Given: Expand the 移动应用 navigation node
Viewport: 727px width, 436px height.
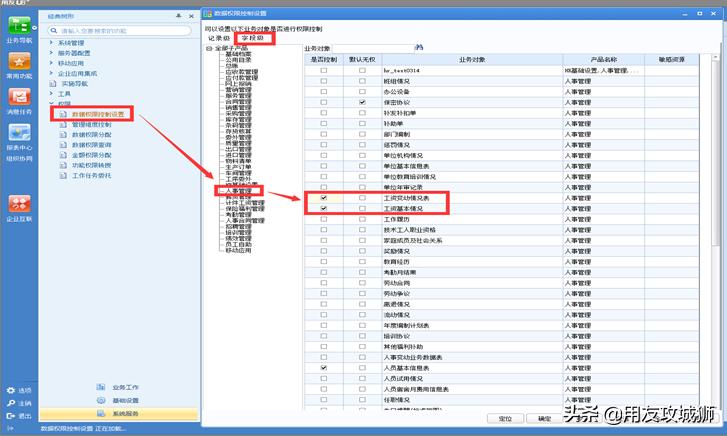Looking at the screenshot, I should pyautogui.click(x=51, y=63).
